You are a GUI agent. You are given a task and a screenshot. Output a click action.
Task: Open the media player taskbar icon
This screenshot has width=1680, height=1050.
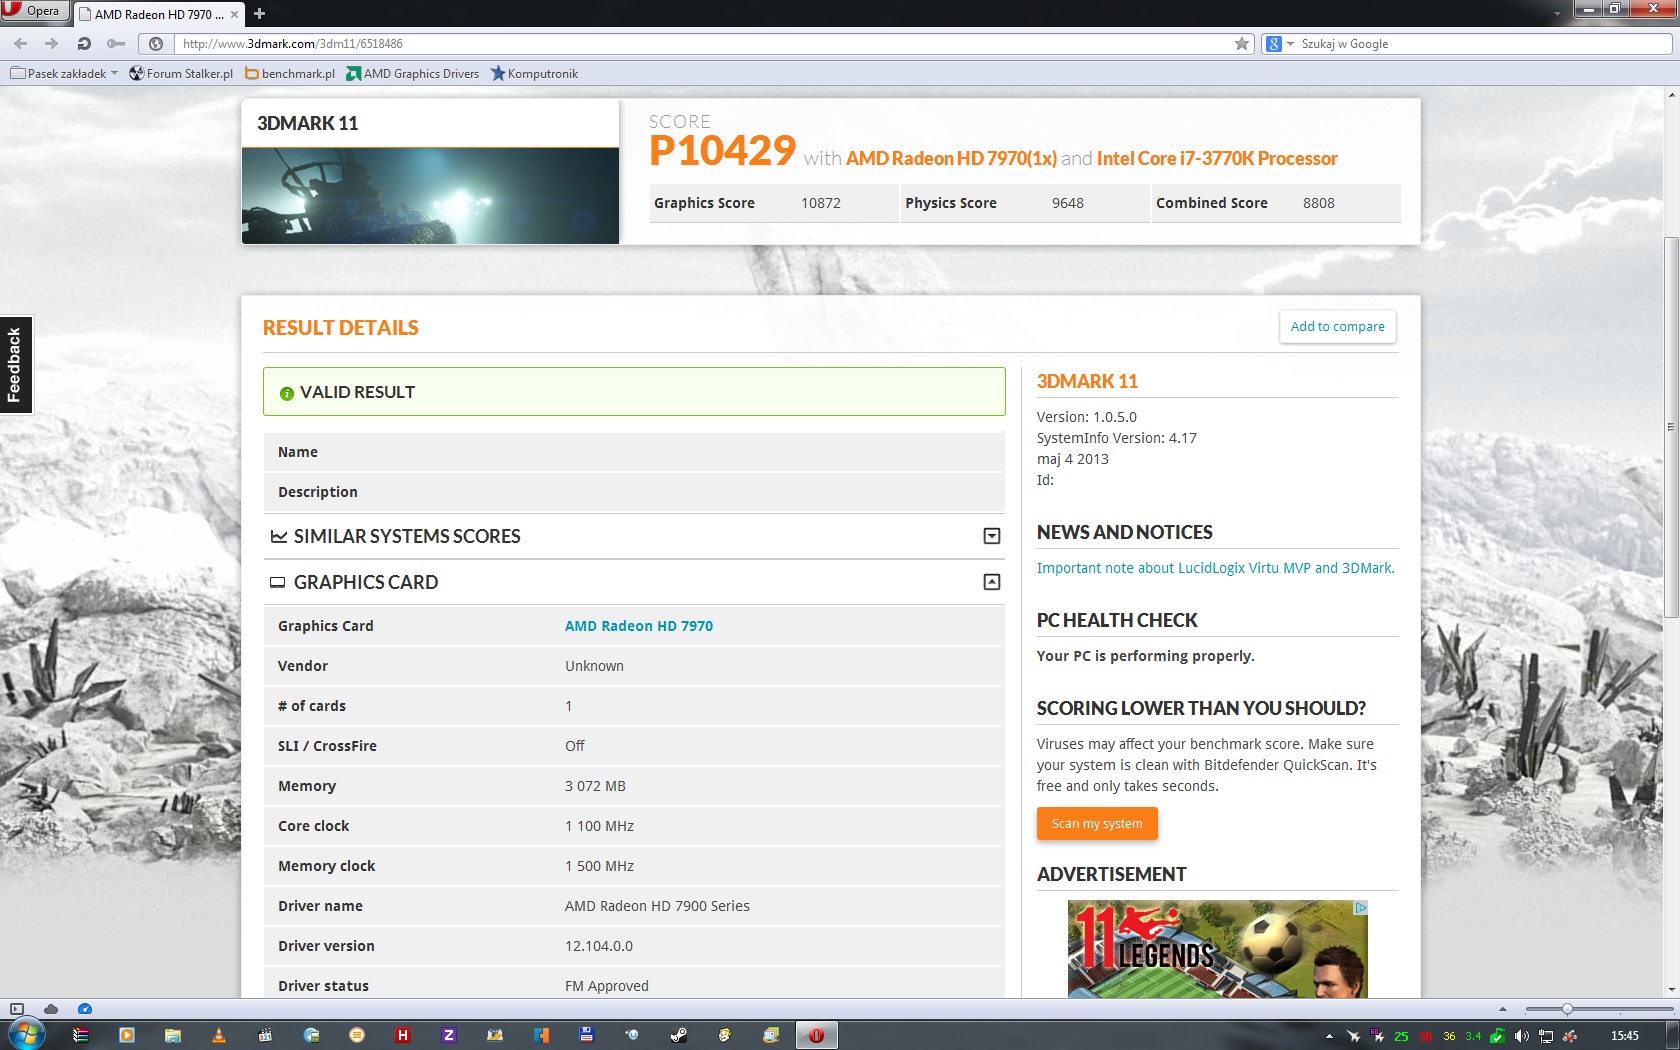pos(127,1035)
